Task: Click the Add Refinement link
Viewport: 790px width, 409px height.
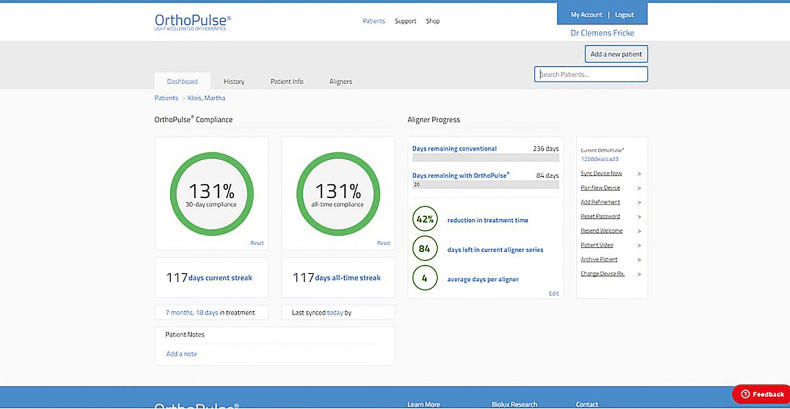Action: pos(600,202)
